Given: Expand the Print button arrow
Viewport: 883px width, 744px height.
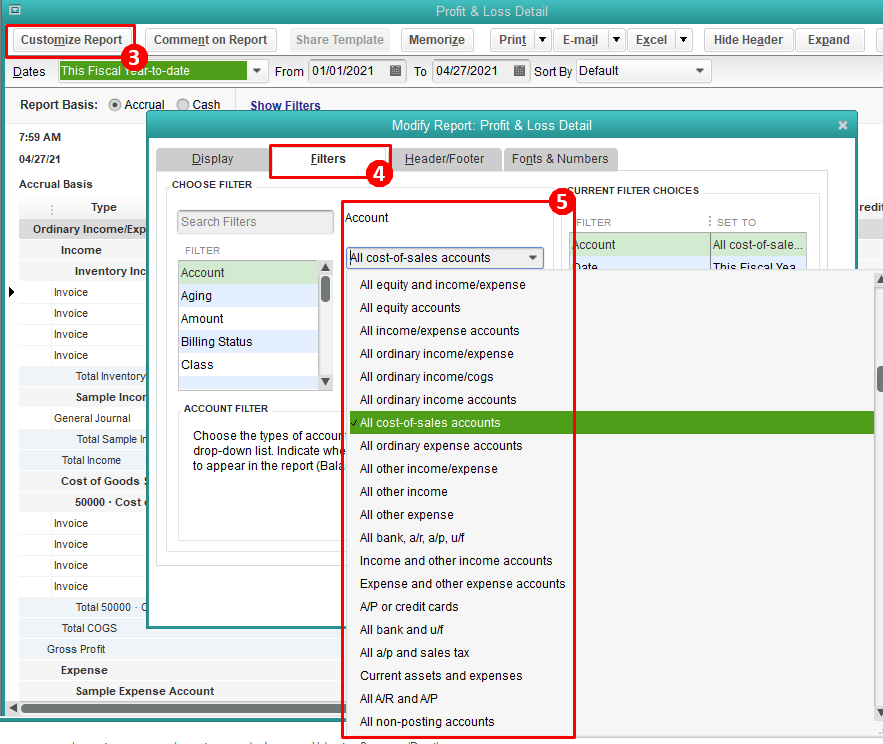Looking at the screenshot, I should pos(542,40).
